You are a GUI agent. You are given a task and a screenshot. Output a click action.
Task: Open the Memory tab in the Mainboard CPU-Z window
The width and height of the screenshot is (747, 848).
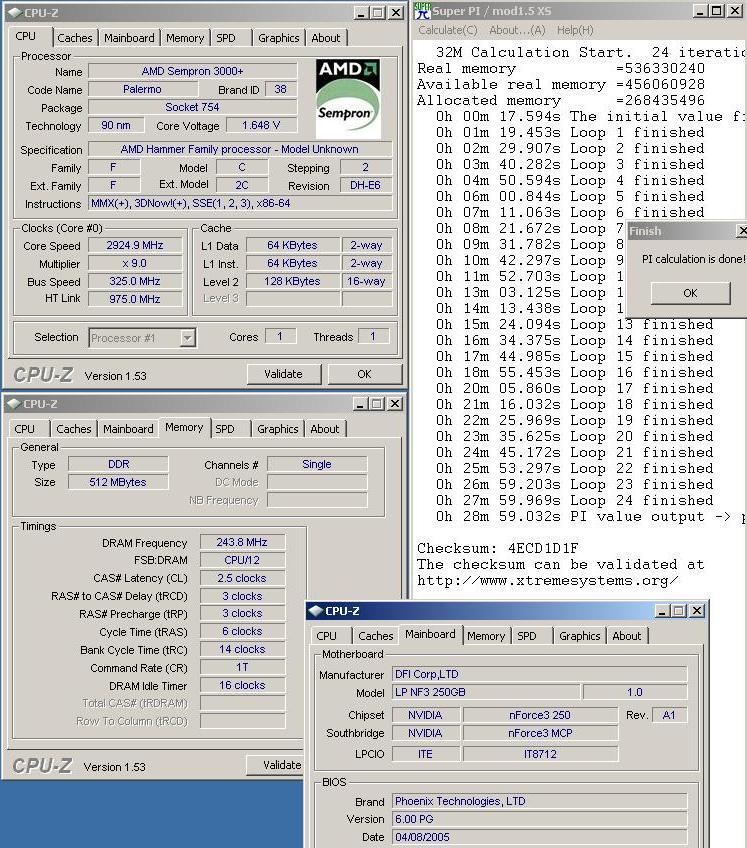[486, 636]
